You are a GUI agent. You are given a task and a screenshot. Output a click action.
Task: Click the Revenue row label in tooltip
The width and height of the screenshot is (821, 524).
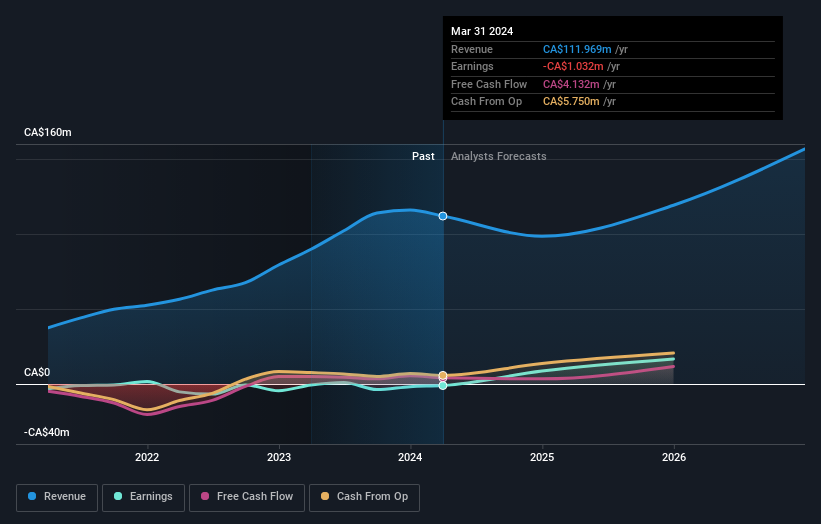click(472, 49)
